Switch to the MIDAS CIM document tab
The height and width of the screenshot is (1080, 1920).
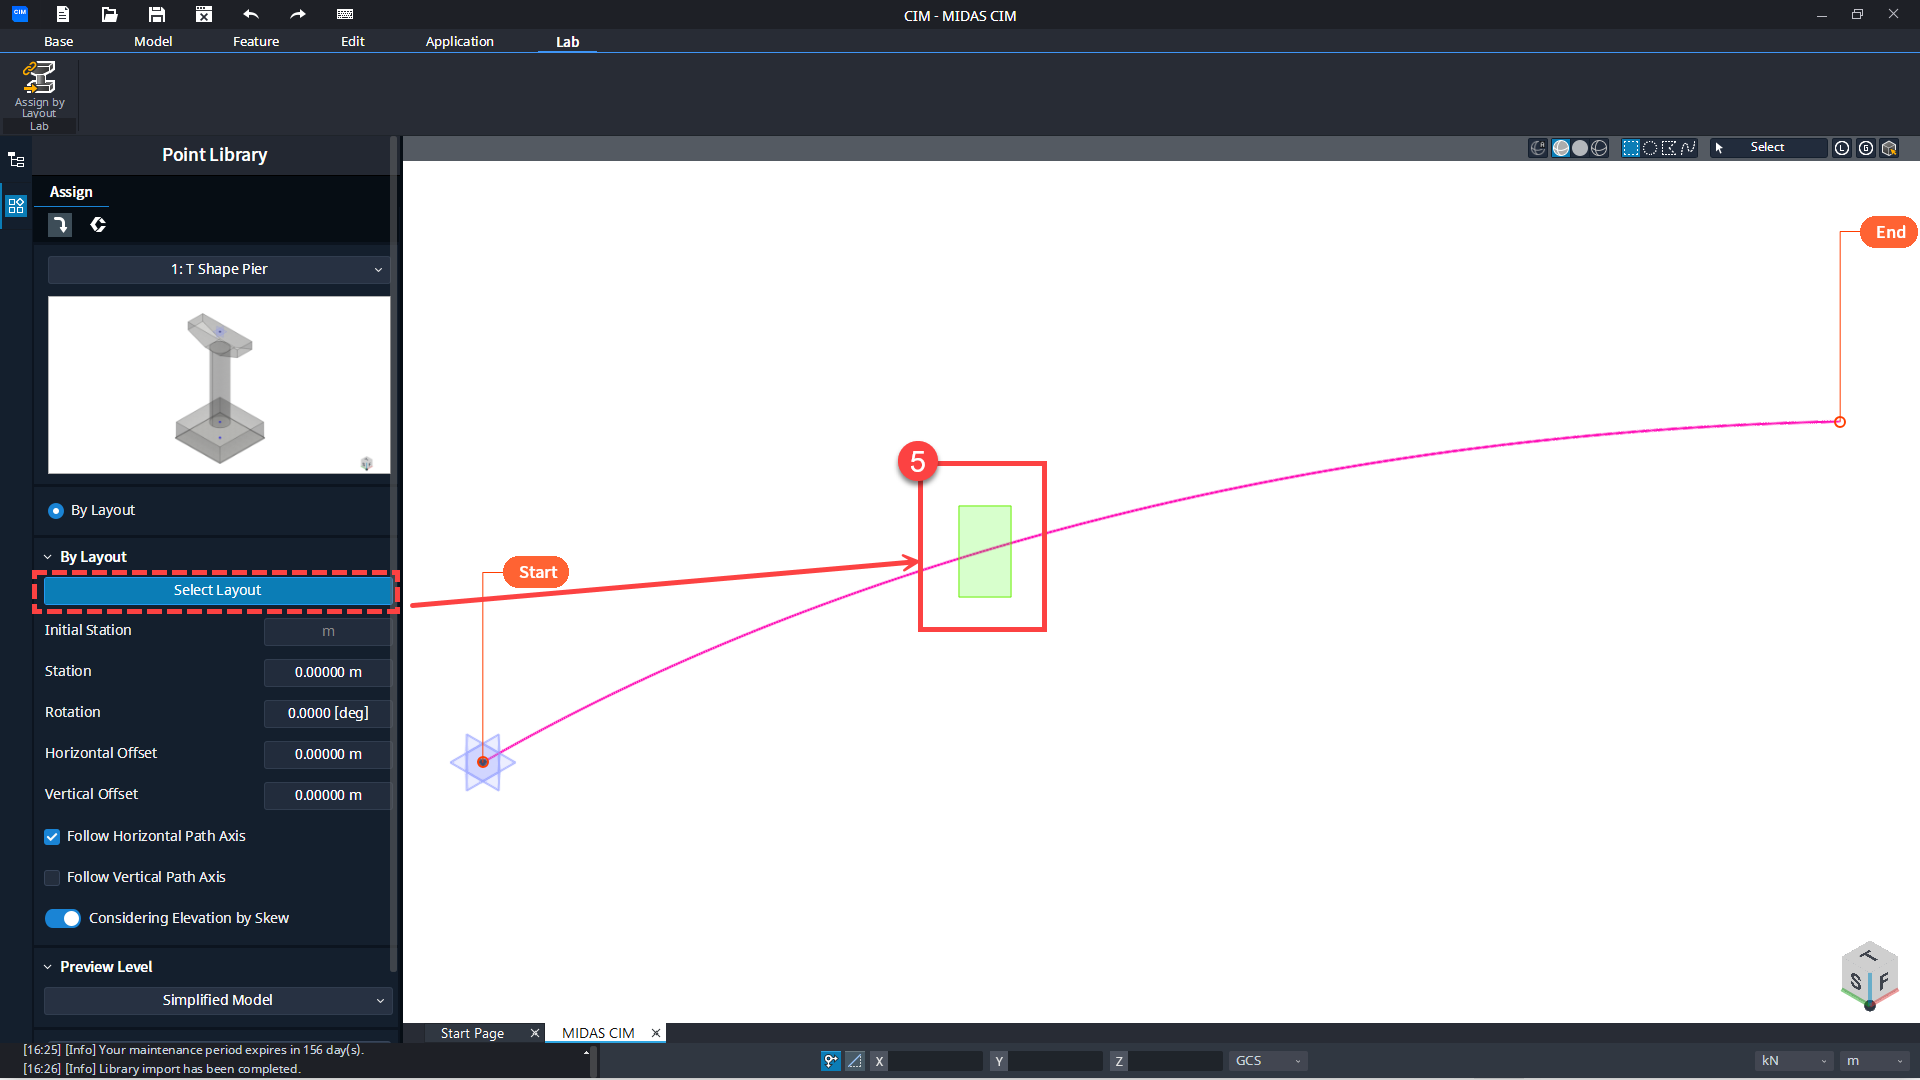tap(598, 1033)
